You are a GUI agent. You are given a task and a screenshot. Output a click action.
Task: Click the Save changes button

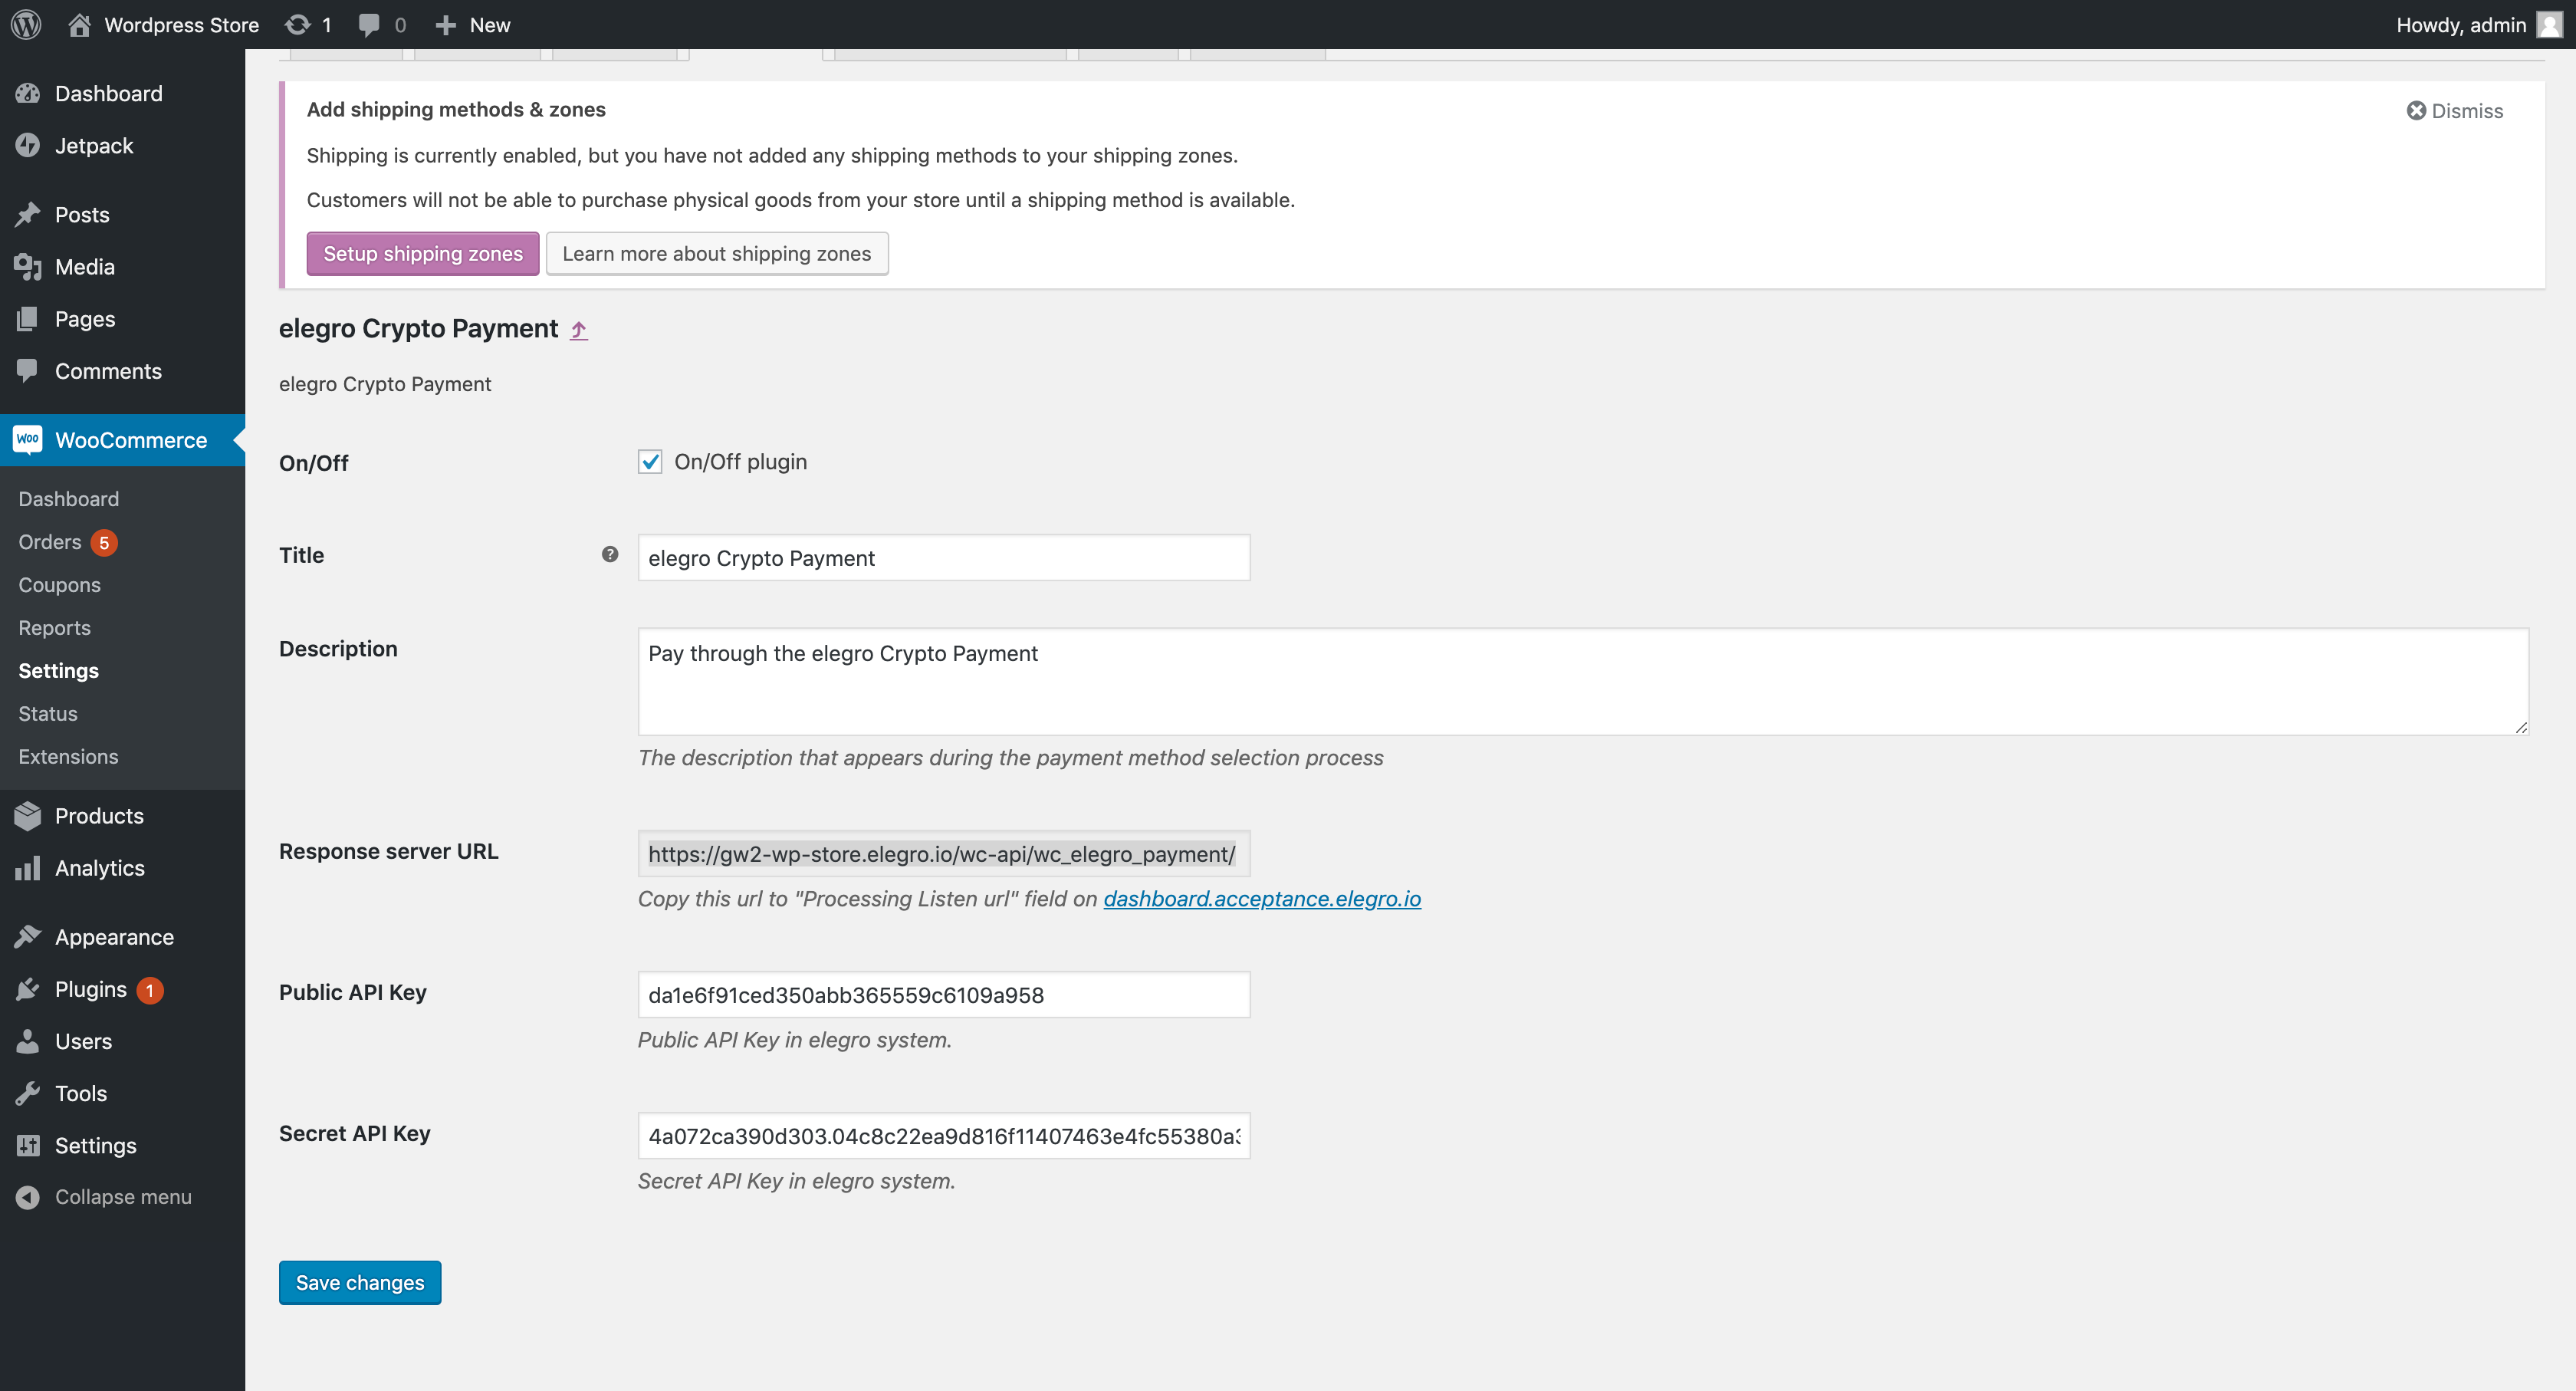359,1282
